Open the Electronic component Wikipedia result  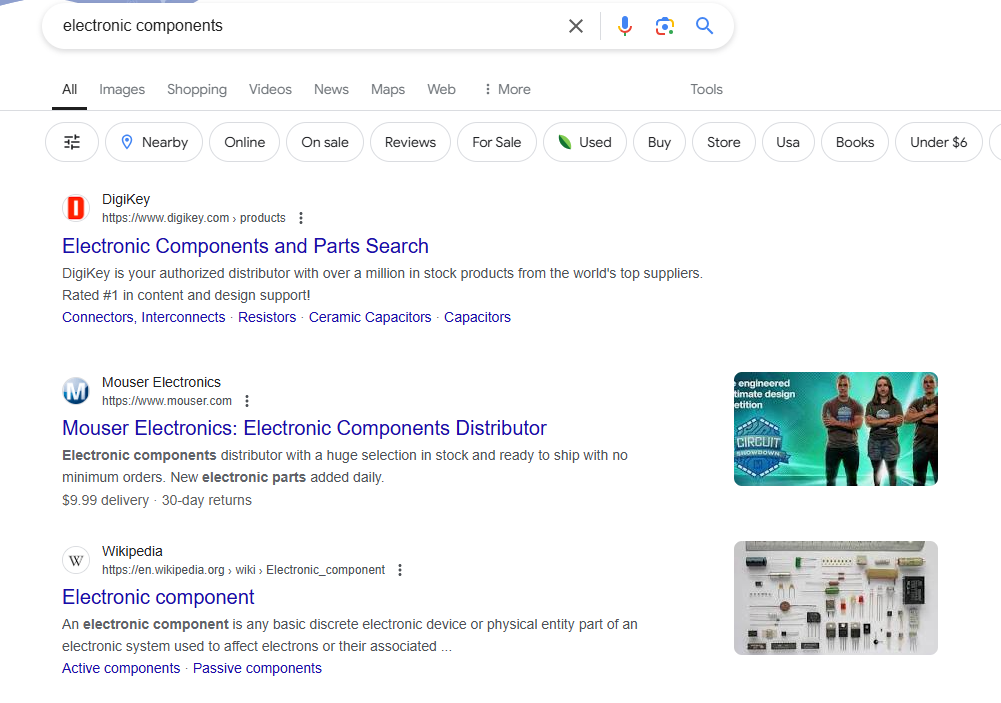(158, 598)
